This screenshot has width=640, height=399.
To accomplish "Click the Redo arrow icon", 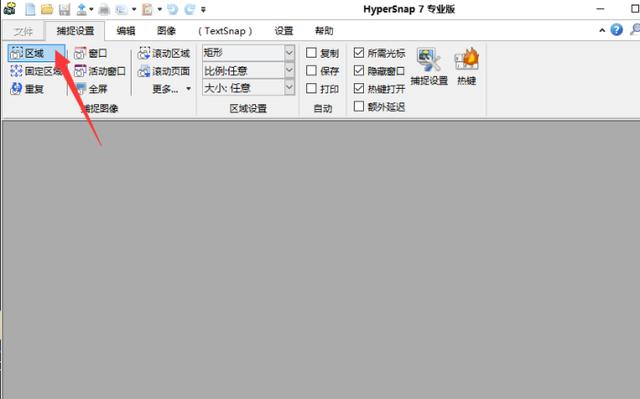I will coord(189,9).
